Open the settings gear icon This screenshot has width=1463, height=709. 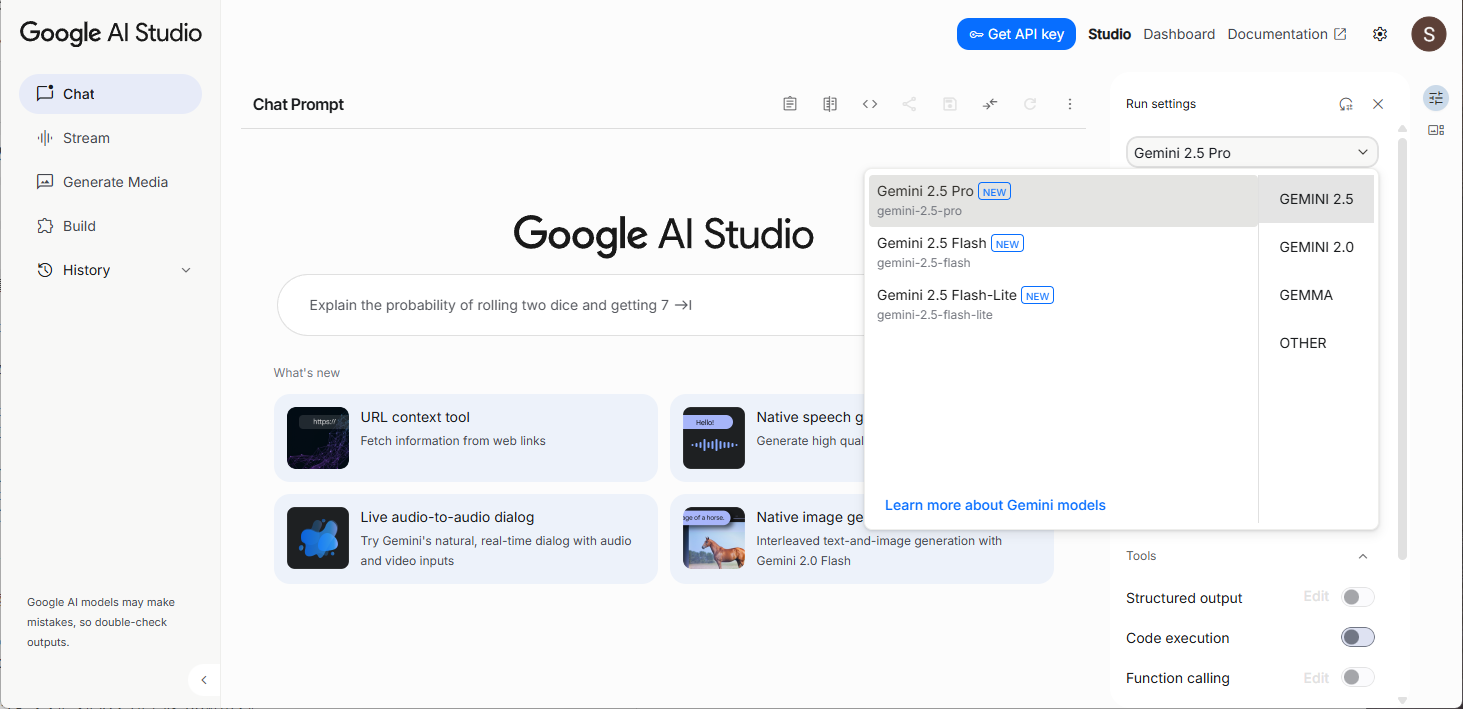tap(1380, 34)
